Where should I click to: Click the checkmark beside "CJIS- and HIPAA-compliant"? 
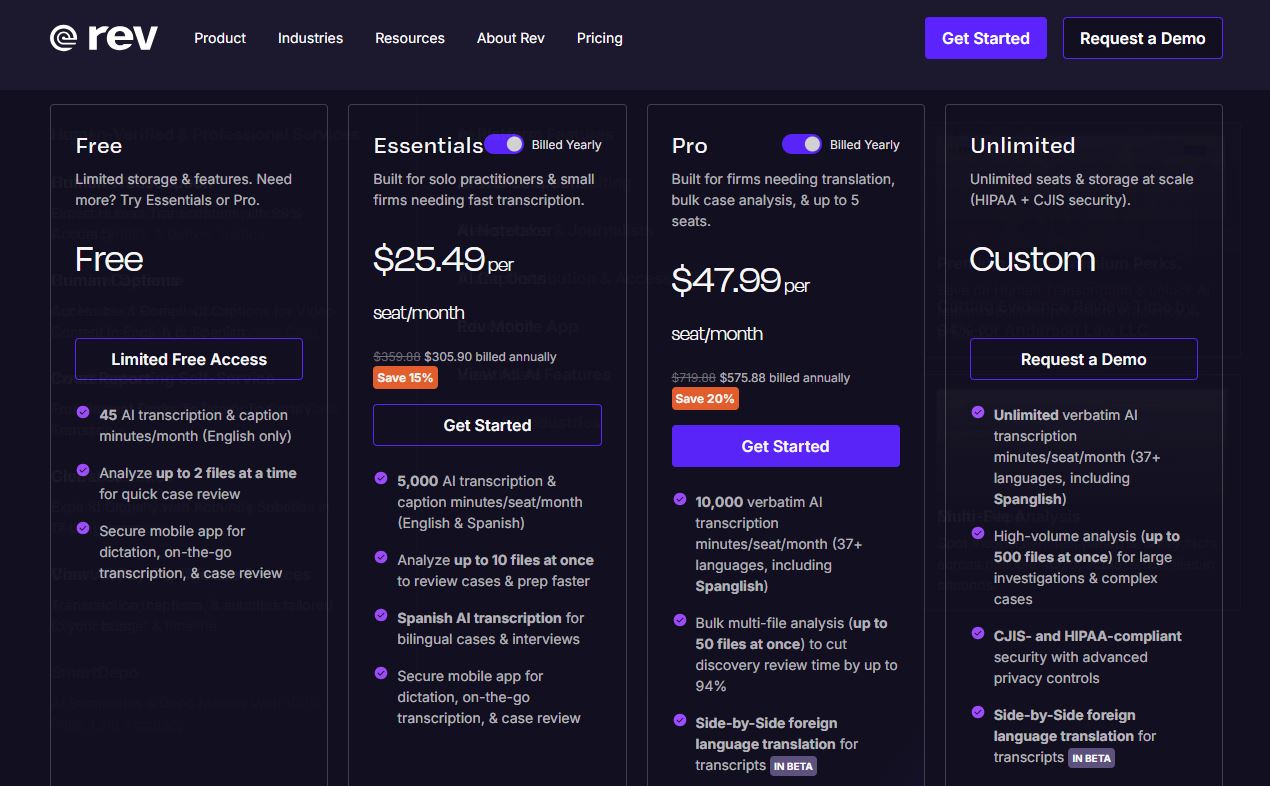coord(976,634)
